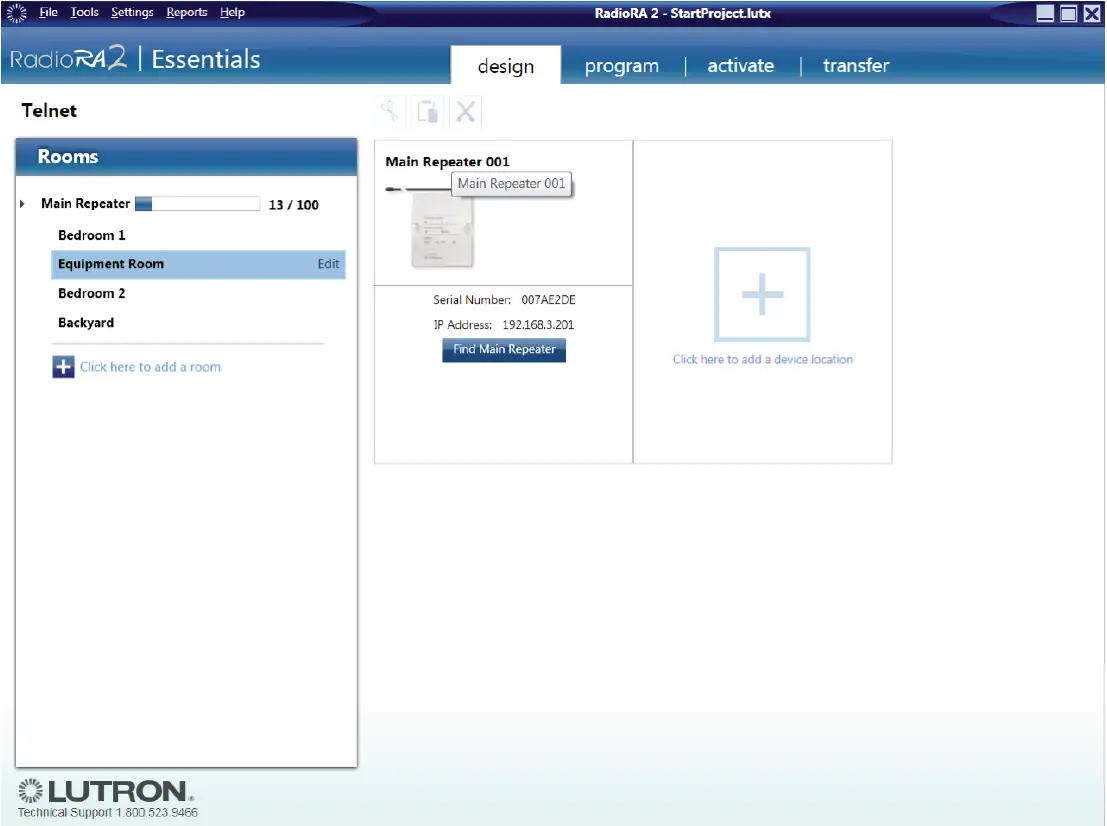Close the RadioRA 2 window
The image size is (1107, 826).
coord(1091,13)
